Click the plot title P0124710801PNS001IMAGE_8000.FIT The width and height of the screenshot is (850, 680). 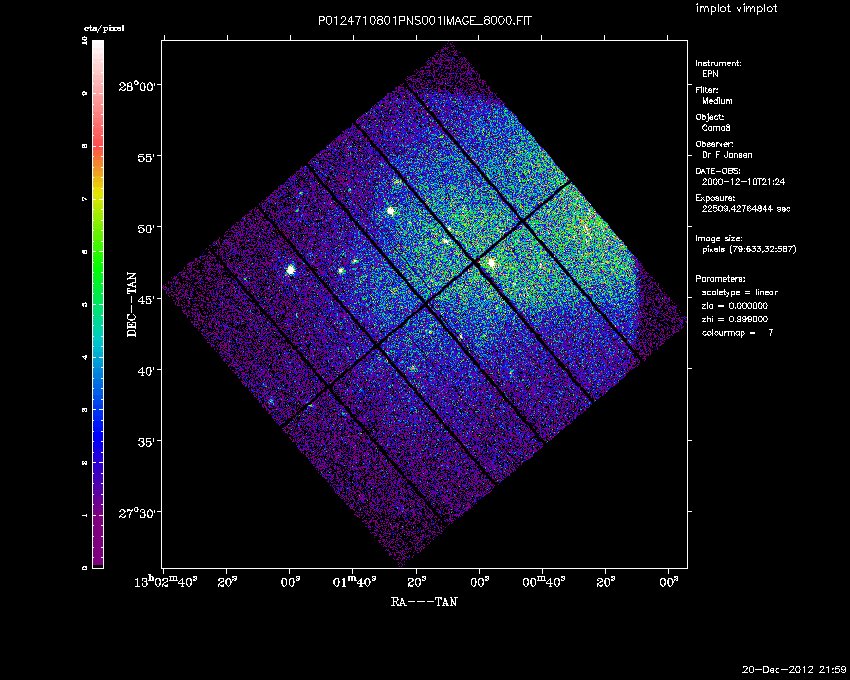coord(424,21)
